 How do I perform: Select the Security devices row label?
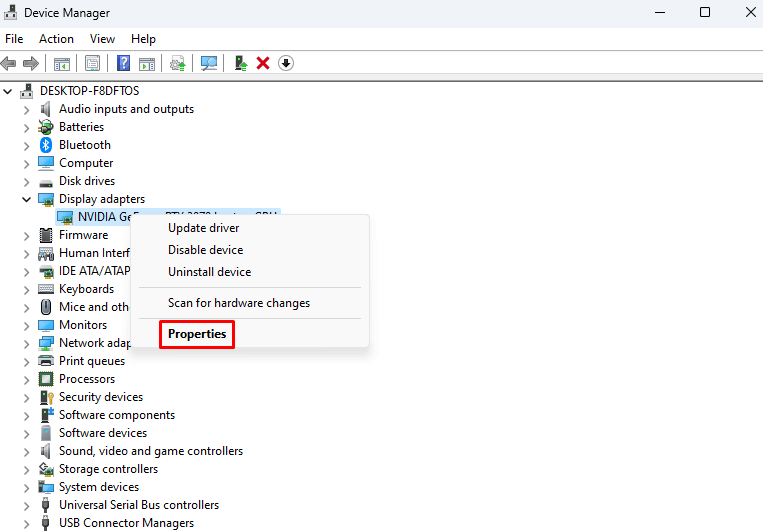(101, 397)
